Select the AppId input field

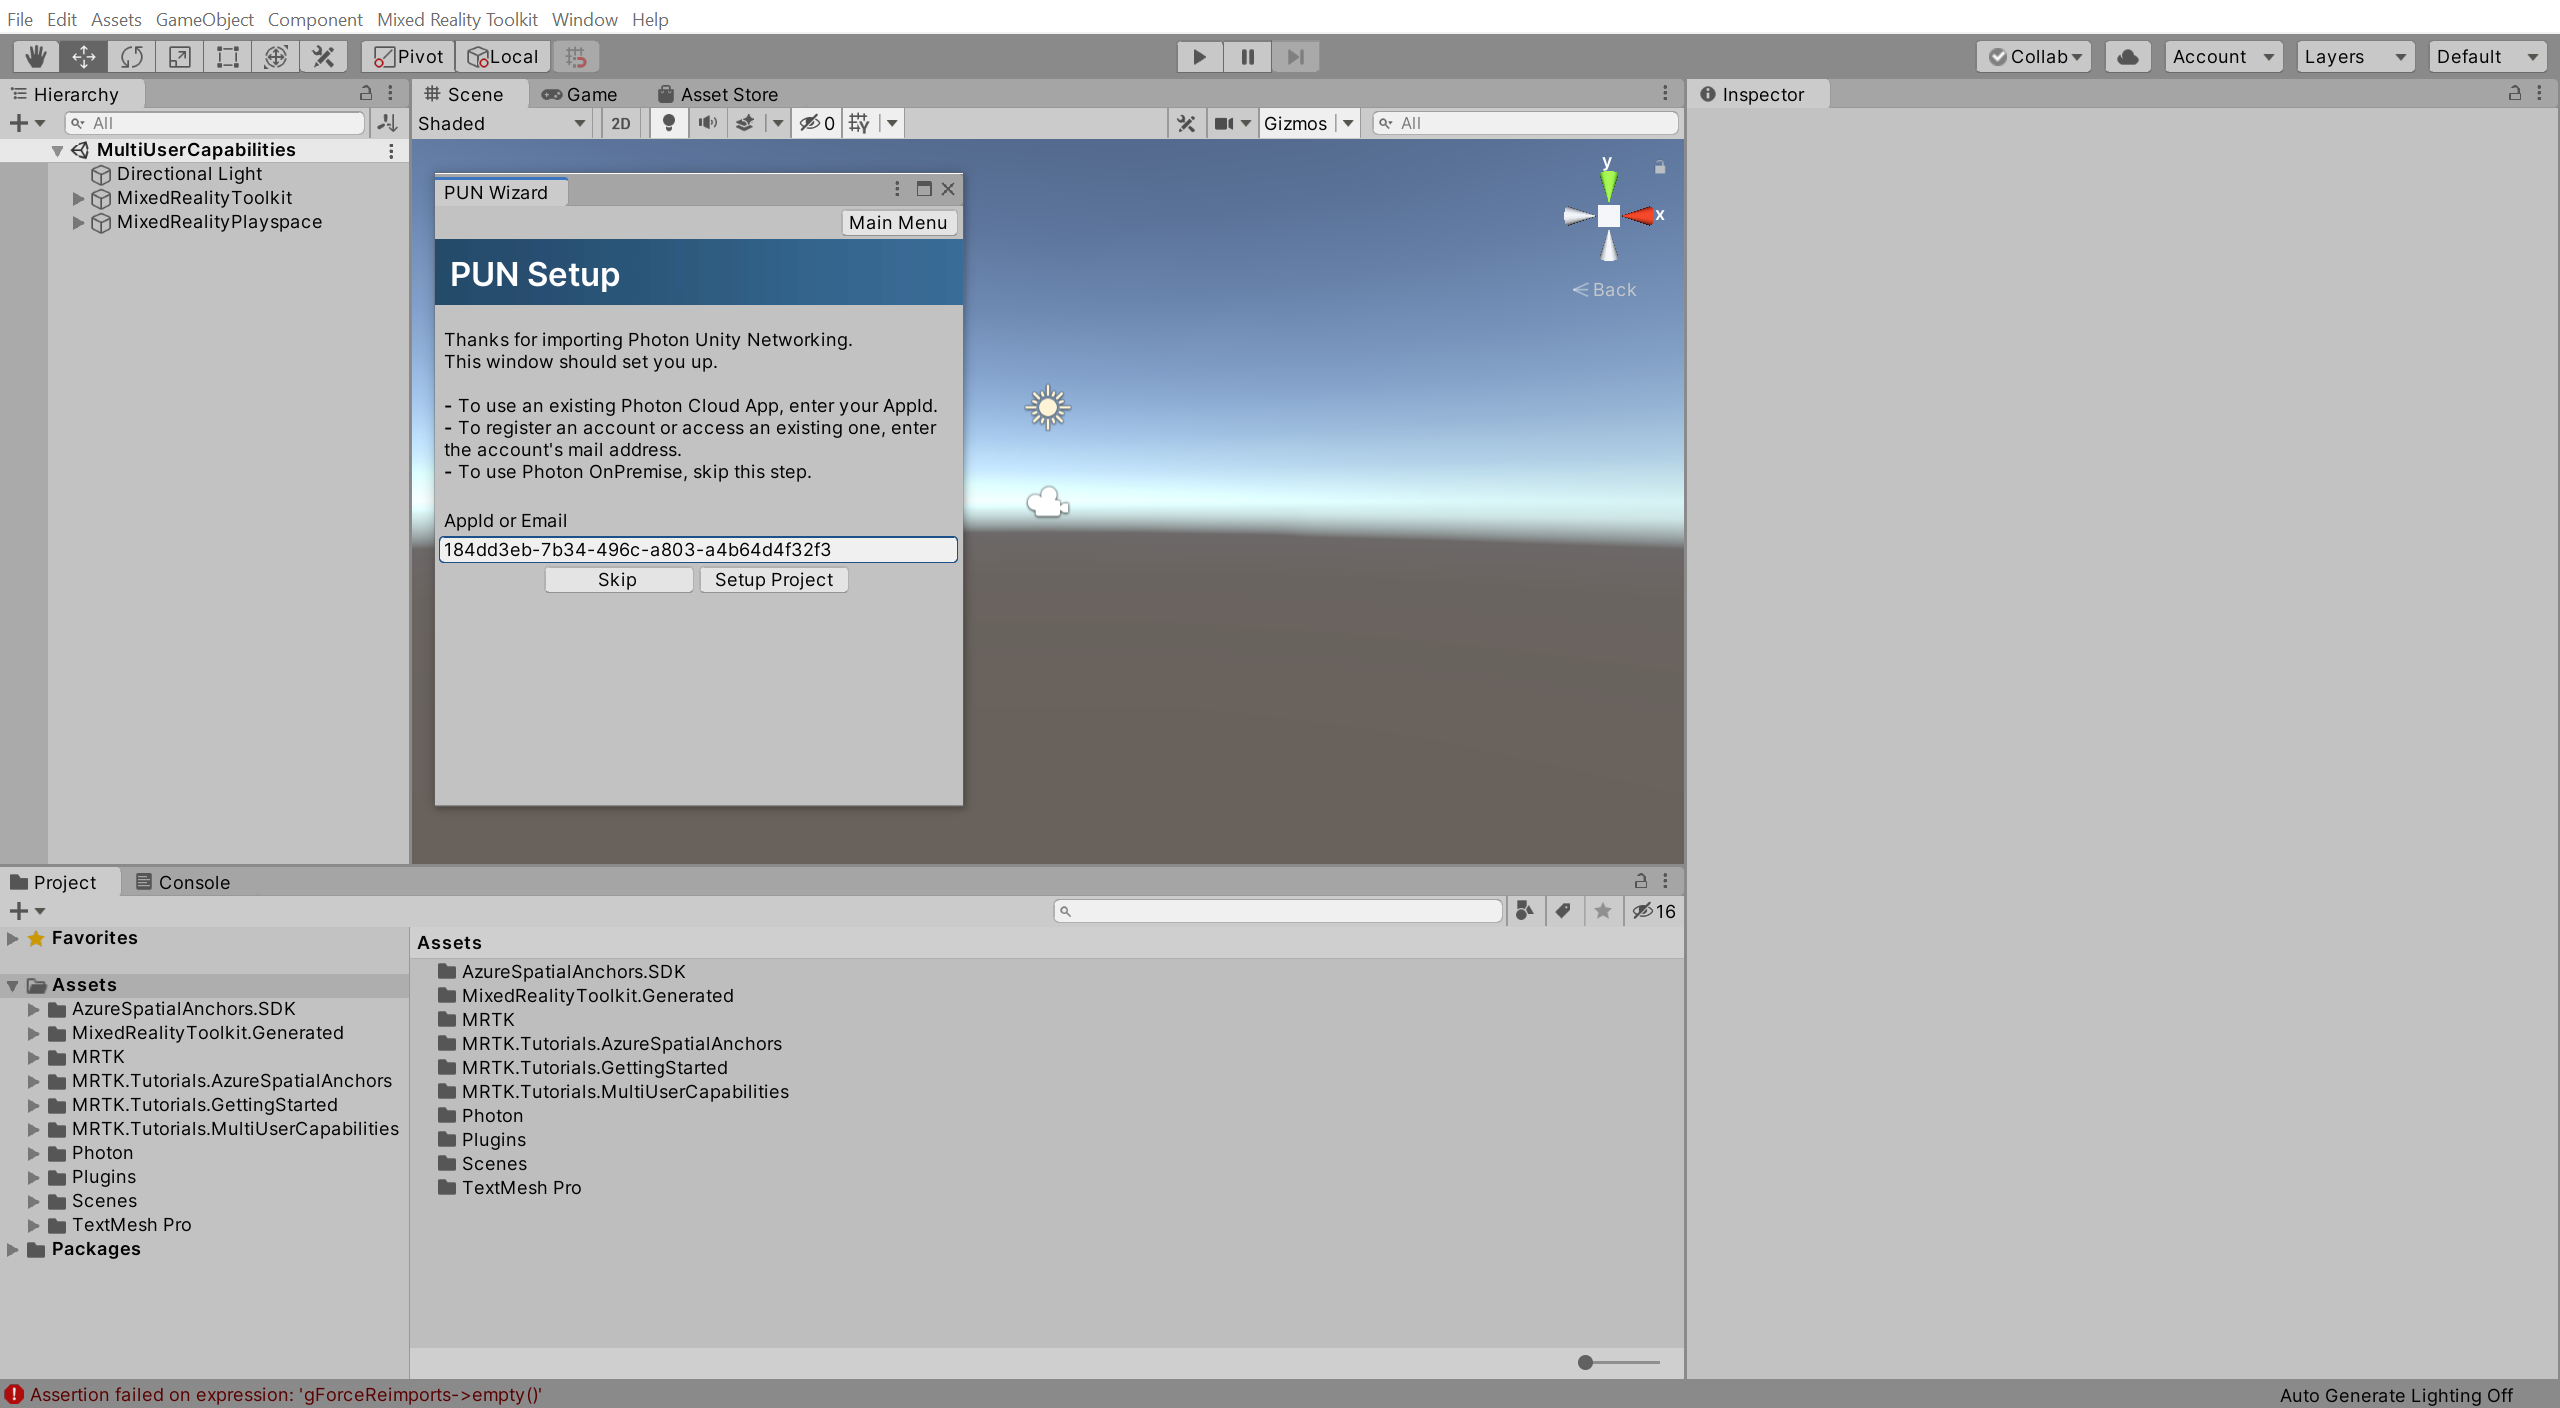click(697, 548)
